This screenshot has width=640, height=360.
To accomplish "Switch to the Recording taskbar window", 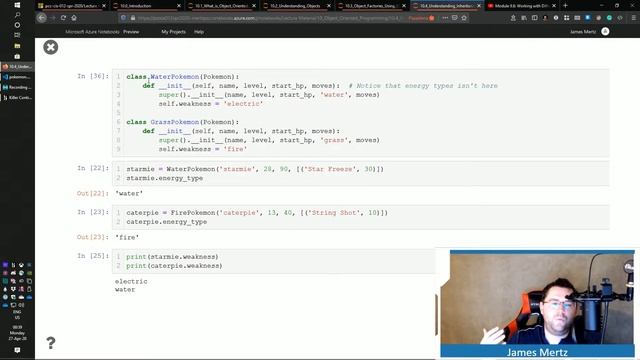I will pyautogui.click(x=17, y=87).
